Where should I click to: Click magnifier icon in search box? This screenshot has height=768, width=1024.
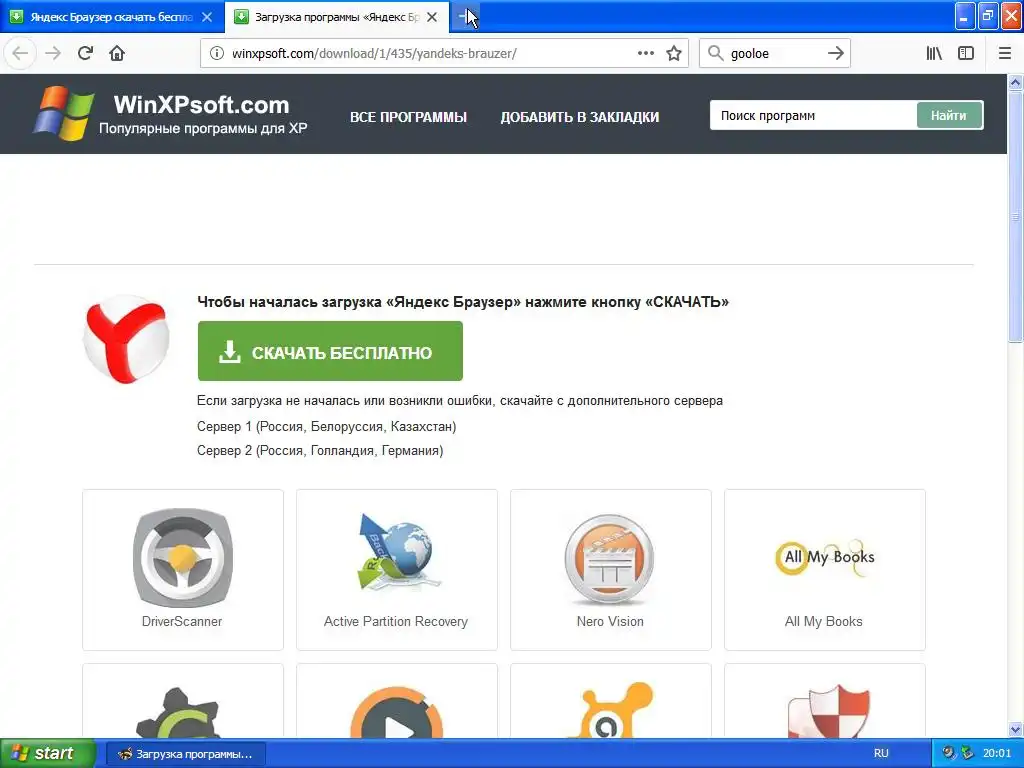coord(716,53)
